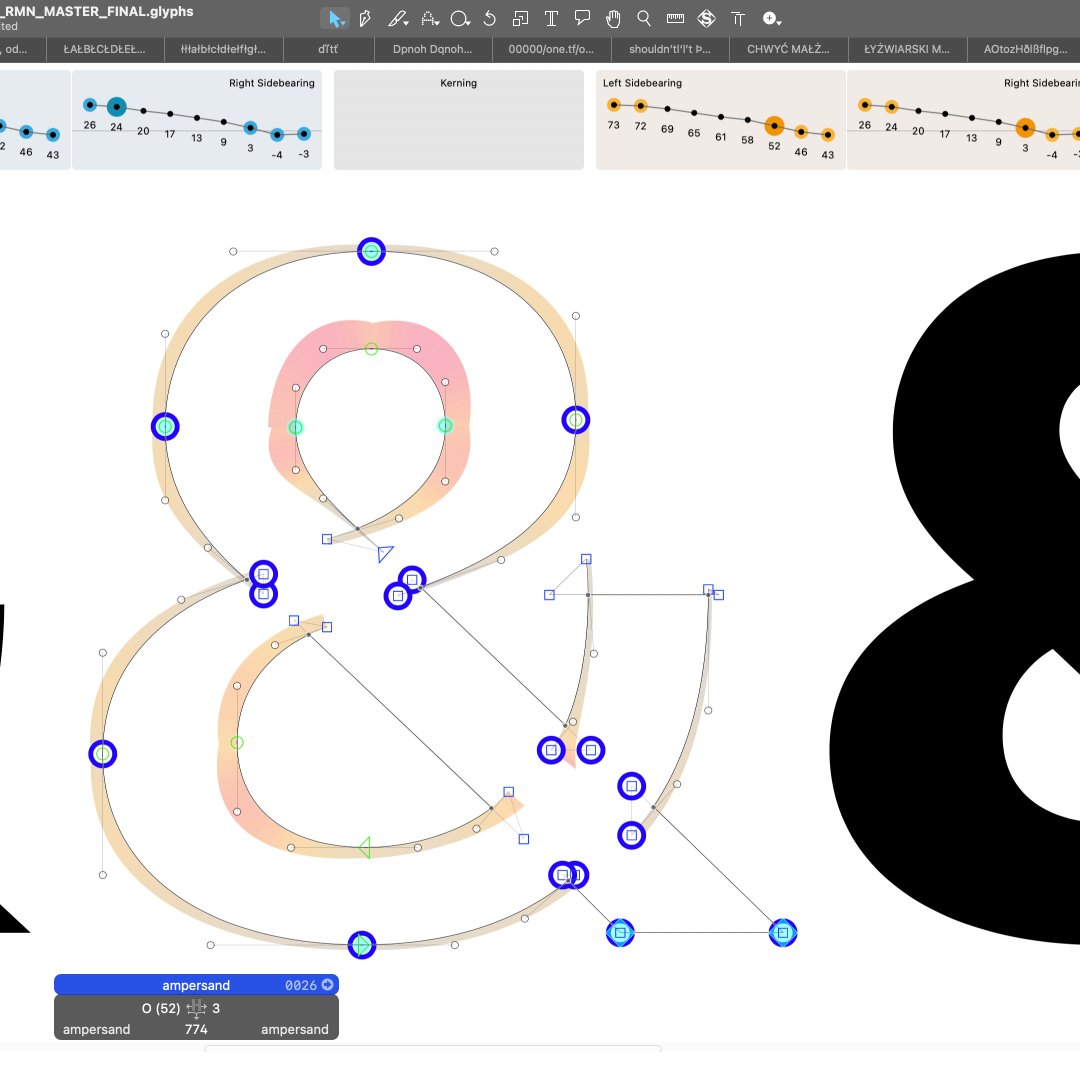The width and height of the screenshot is (1080, 1079).
Task: Open the Primitives circle tool dropdown
Action: click(x=459, y=19)
